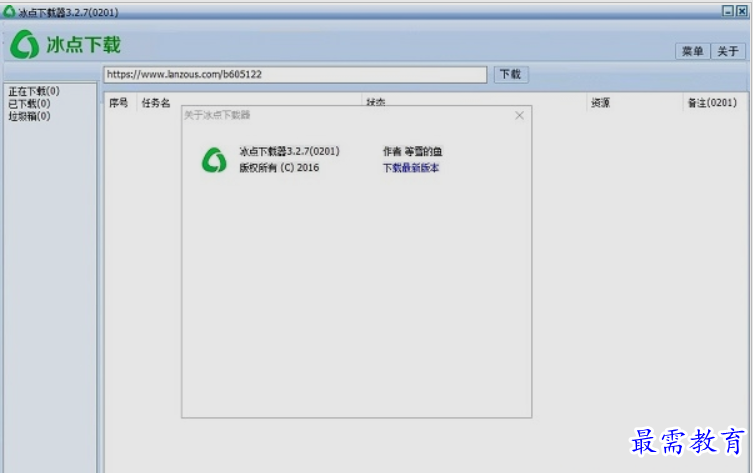Select 已下载(0) in the sidebar
Image resolution: width=753 pixels, height=473 pixels.
point(29,103)
